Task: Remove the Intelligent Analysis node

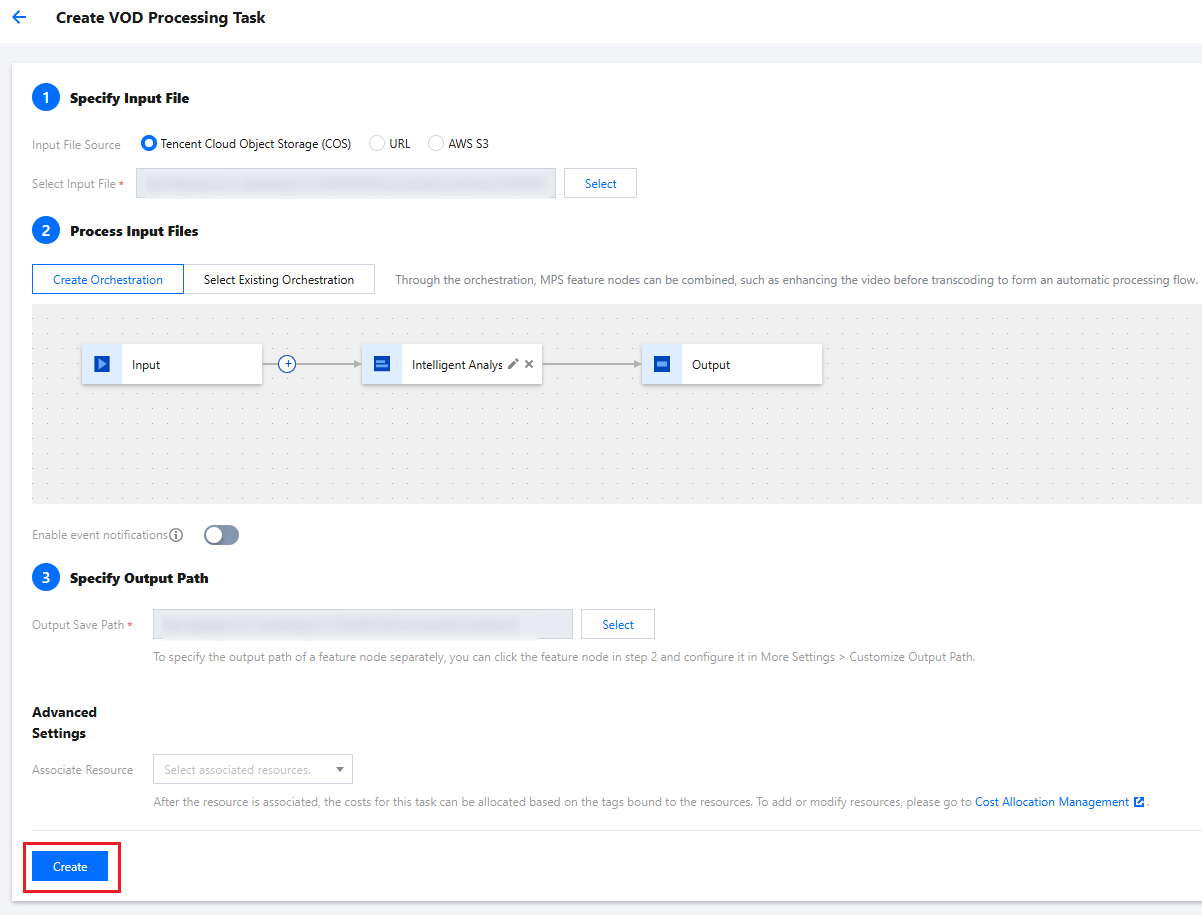Action: (x=529, y=365)
